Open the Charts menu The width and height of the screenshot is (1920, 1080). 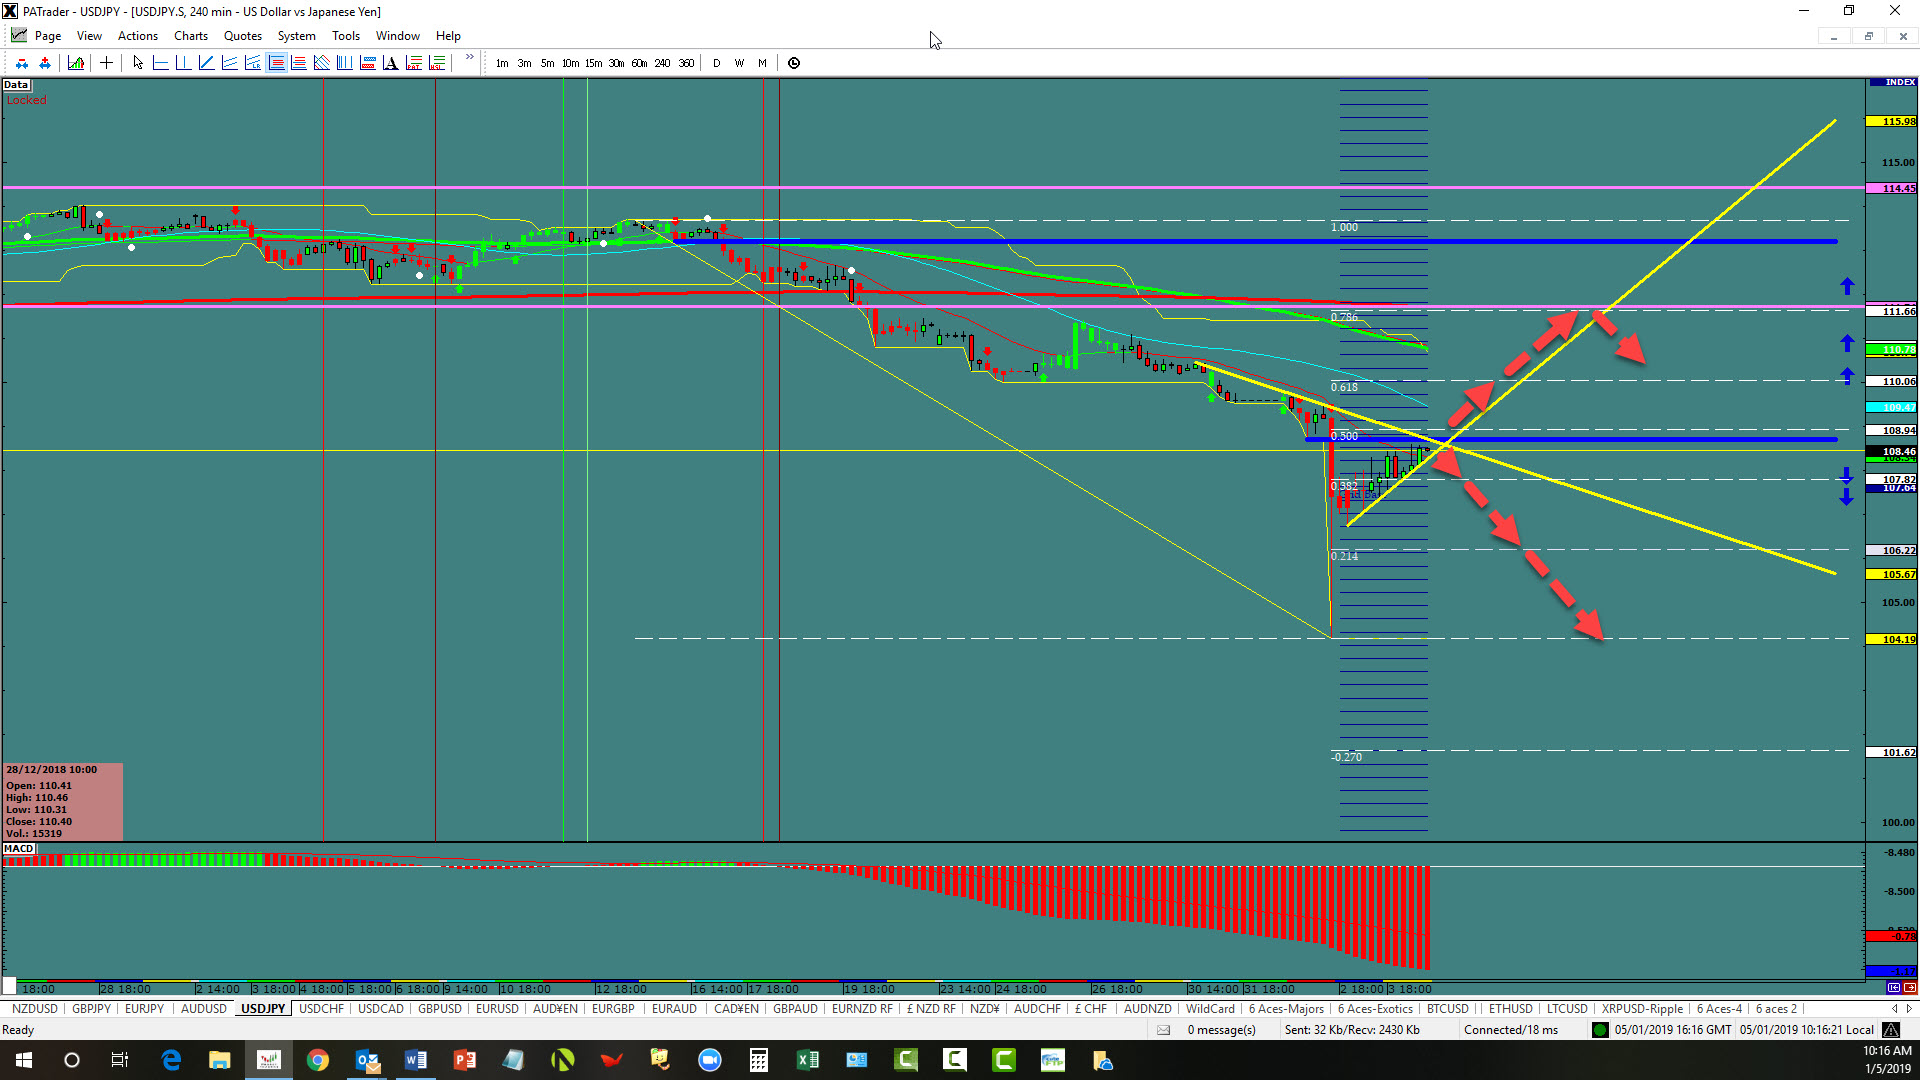tap(191, 36)
